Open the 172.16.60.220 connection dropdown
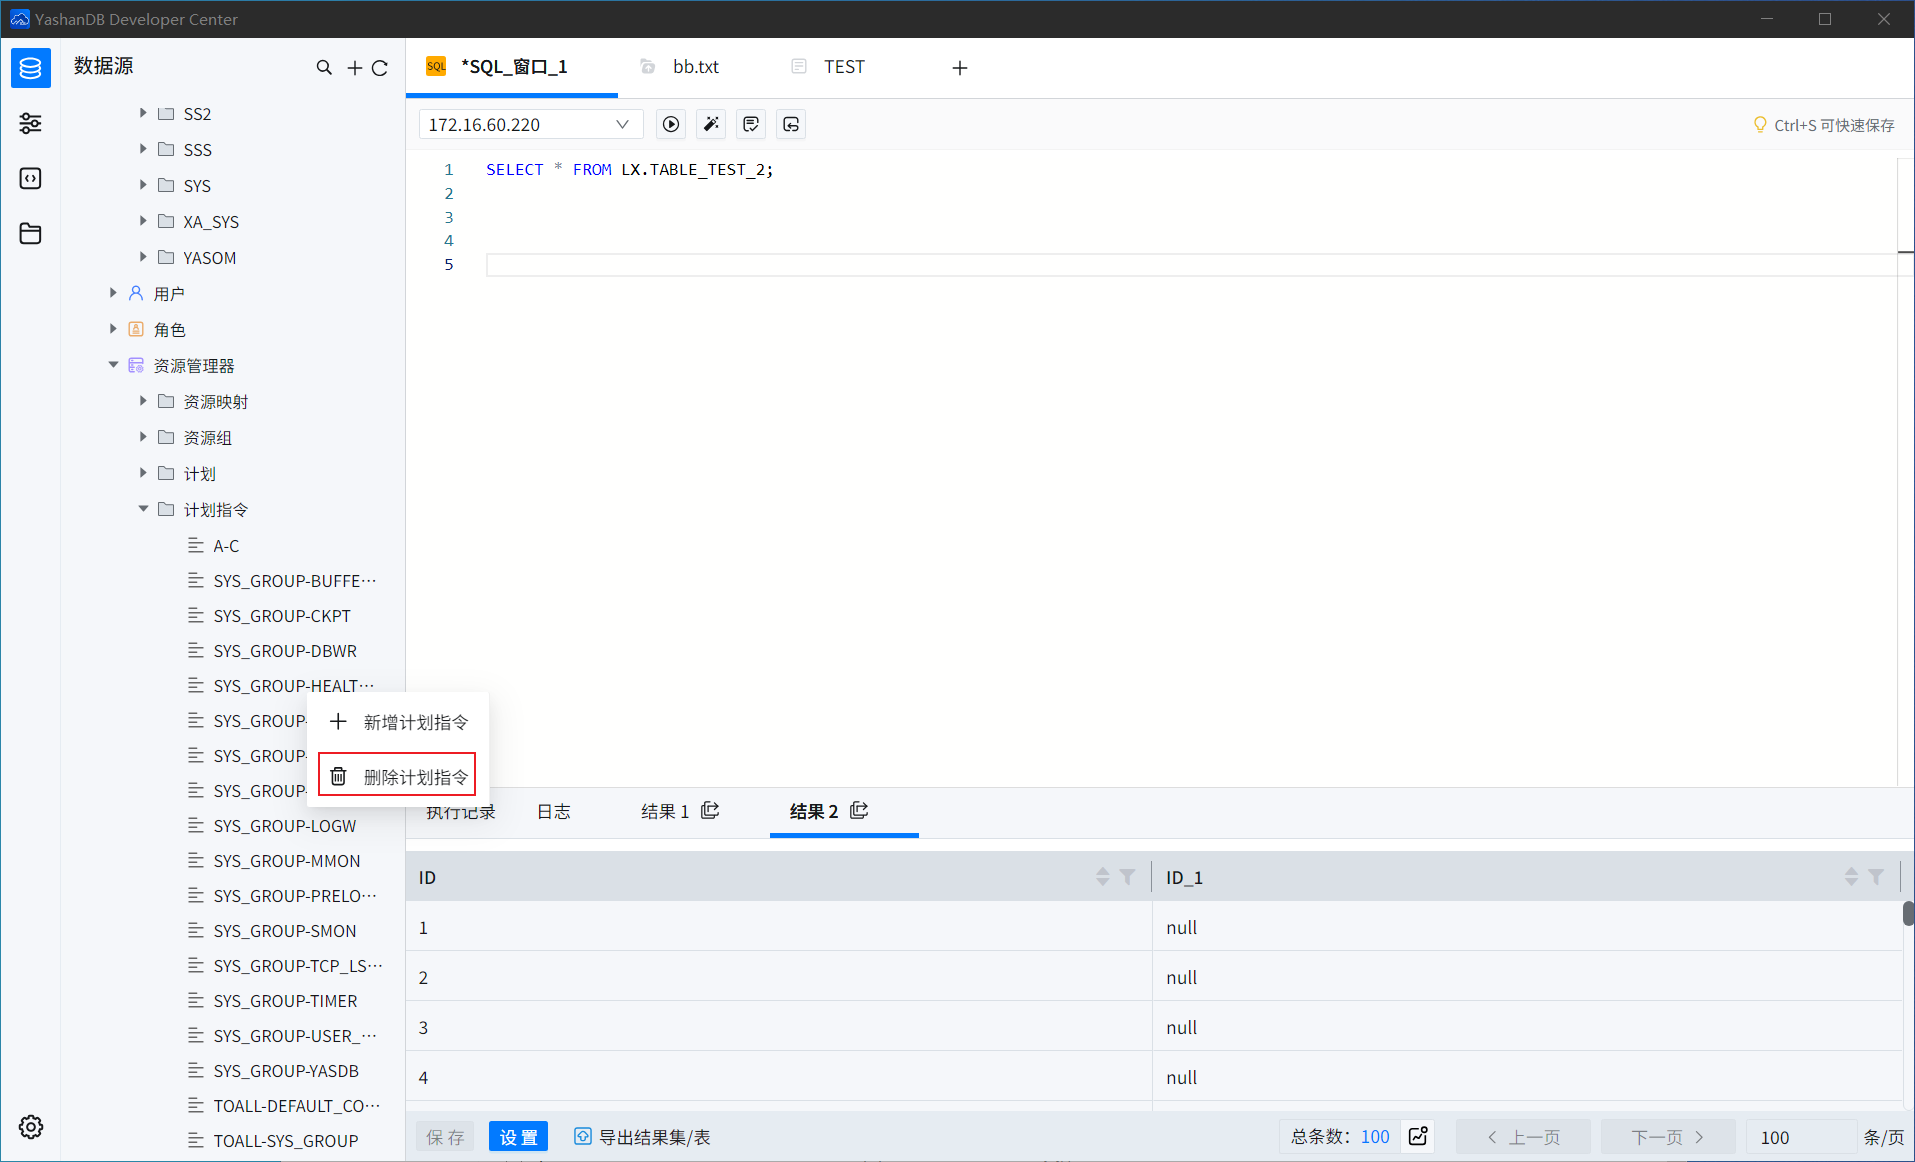 (x=529, y=124)
